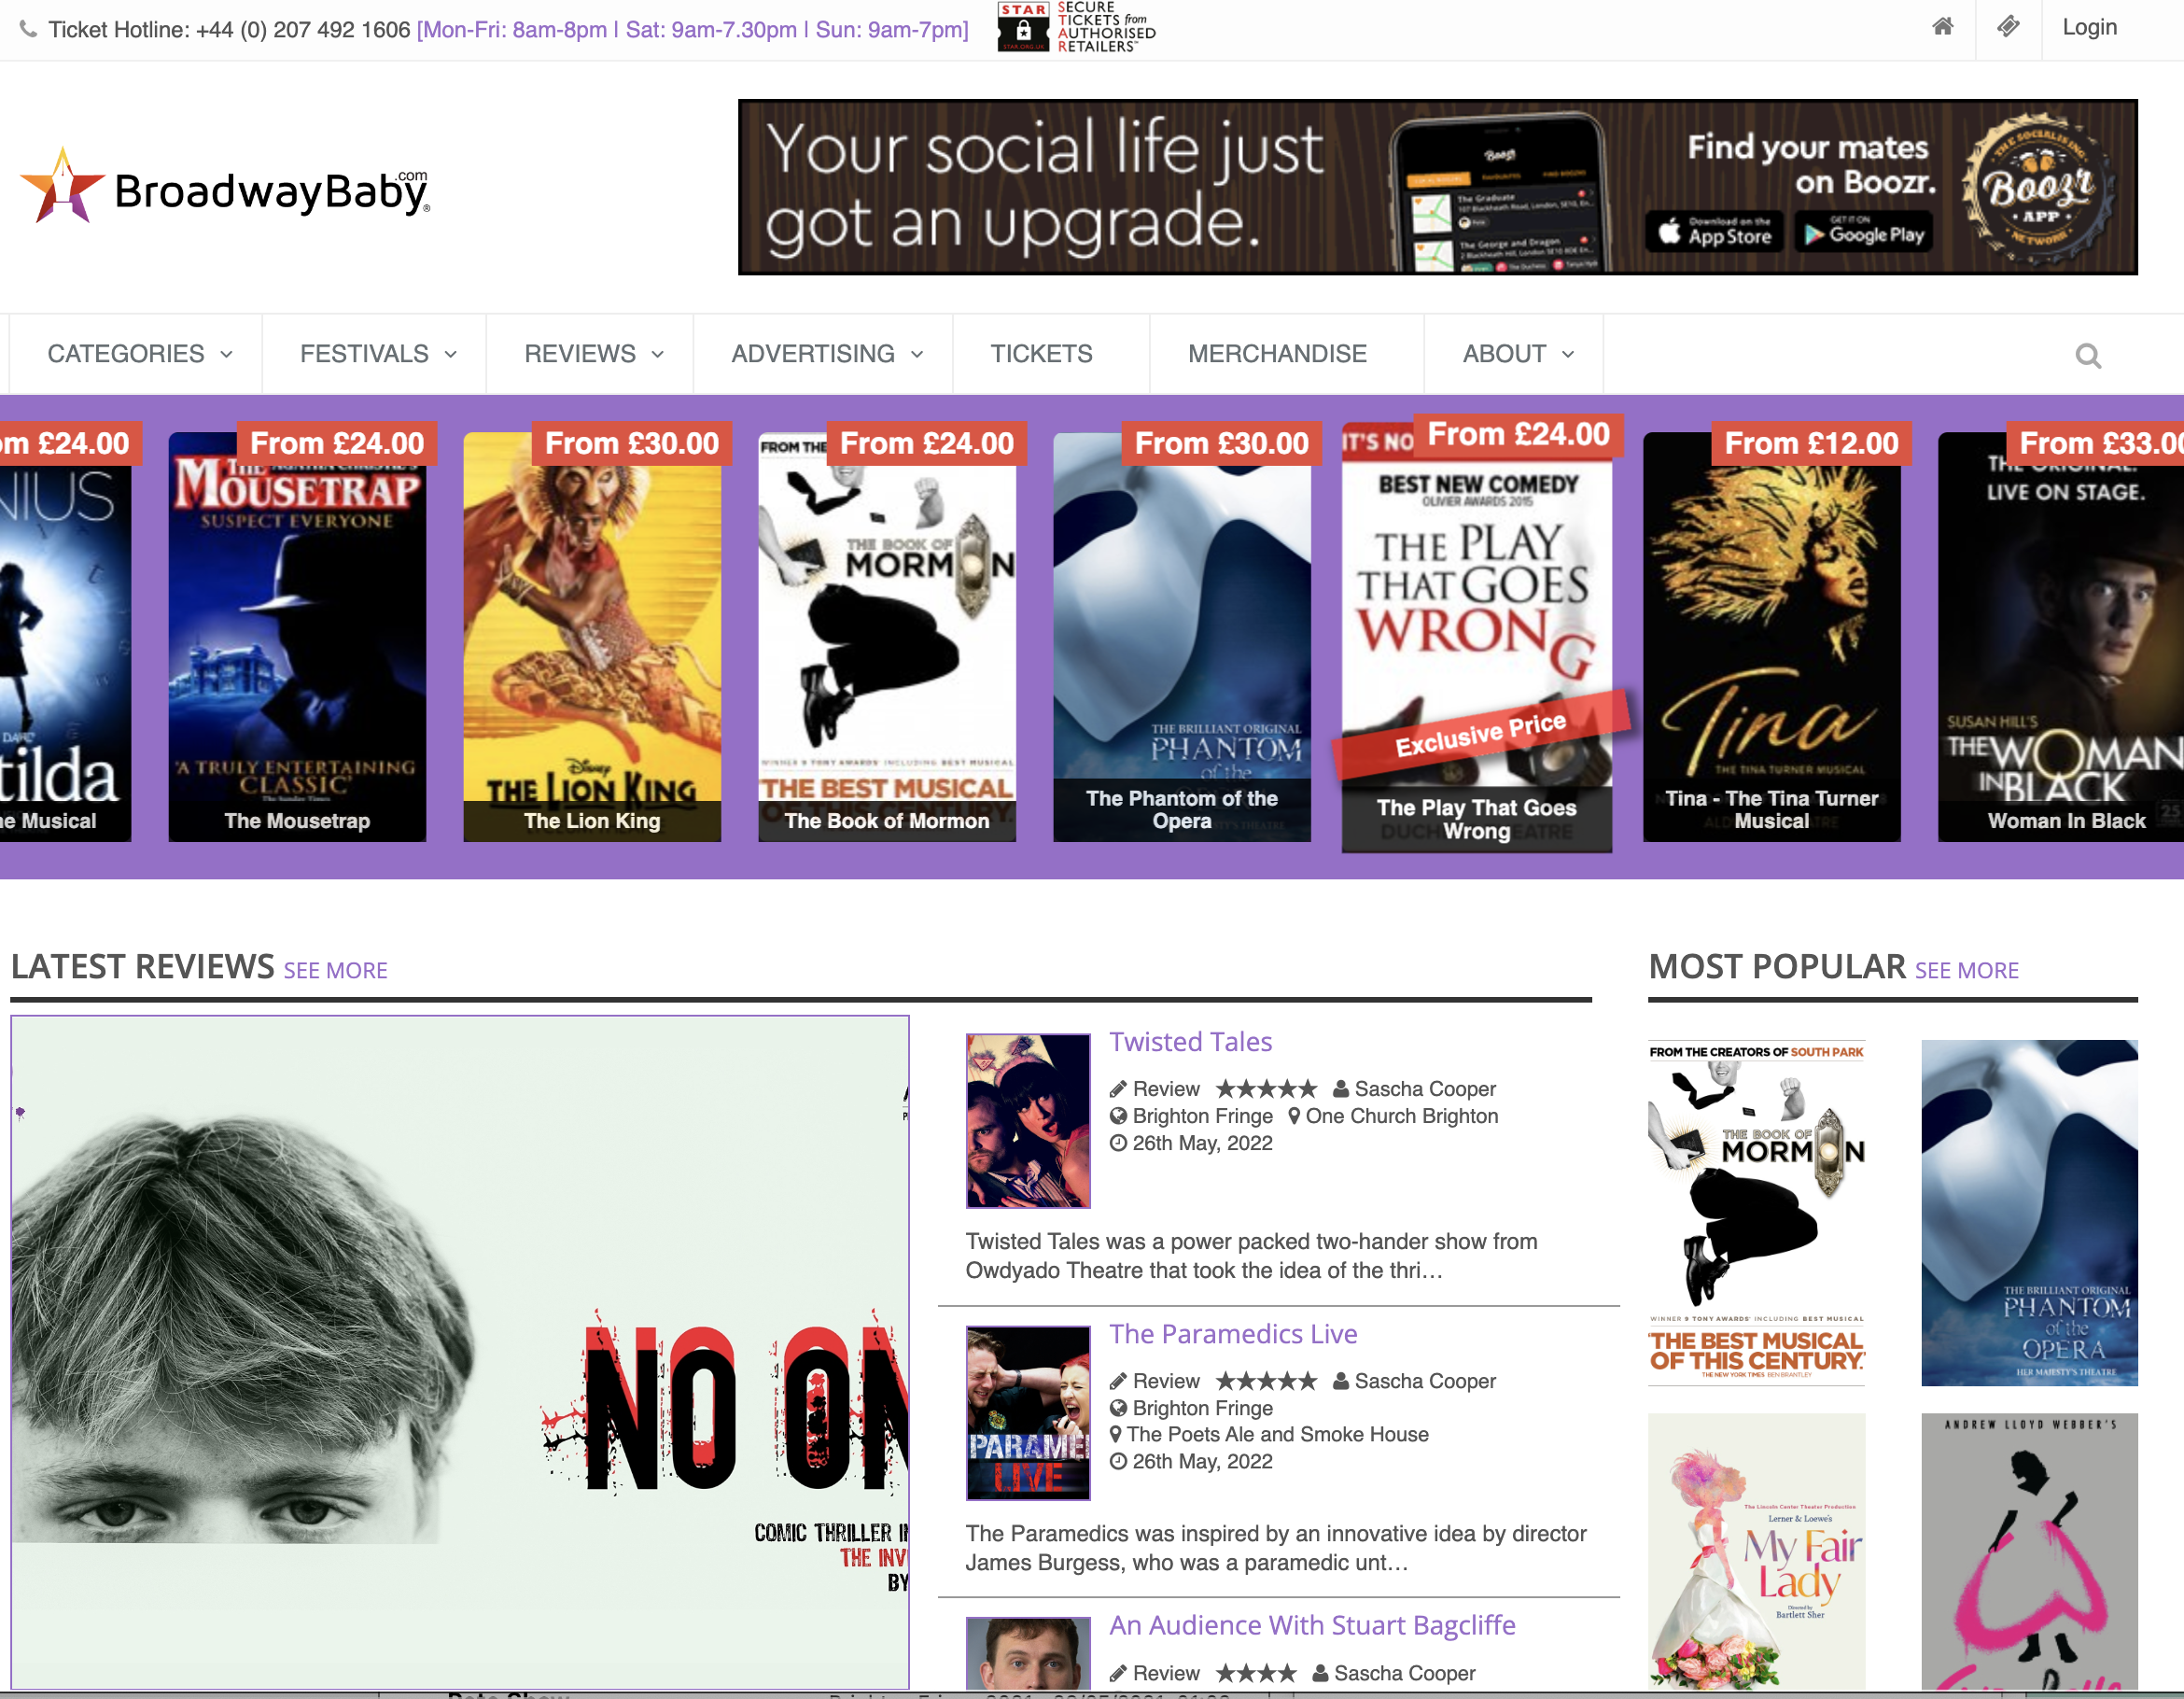Image resolution: width=2184 pixels, height=1699 pixels.
Task: Click the author icon by Twisted Tales reviewer
Action: pyautogui.click(x=1341, y=1089)
